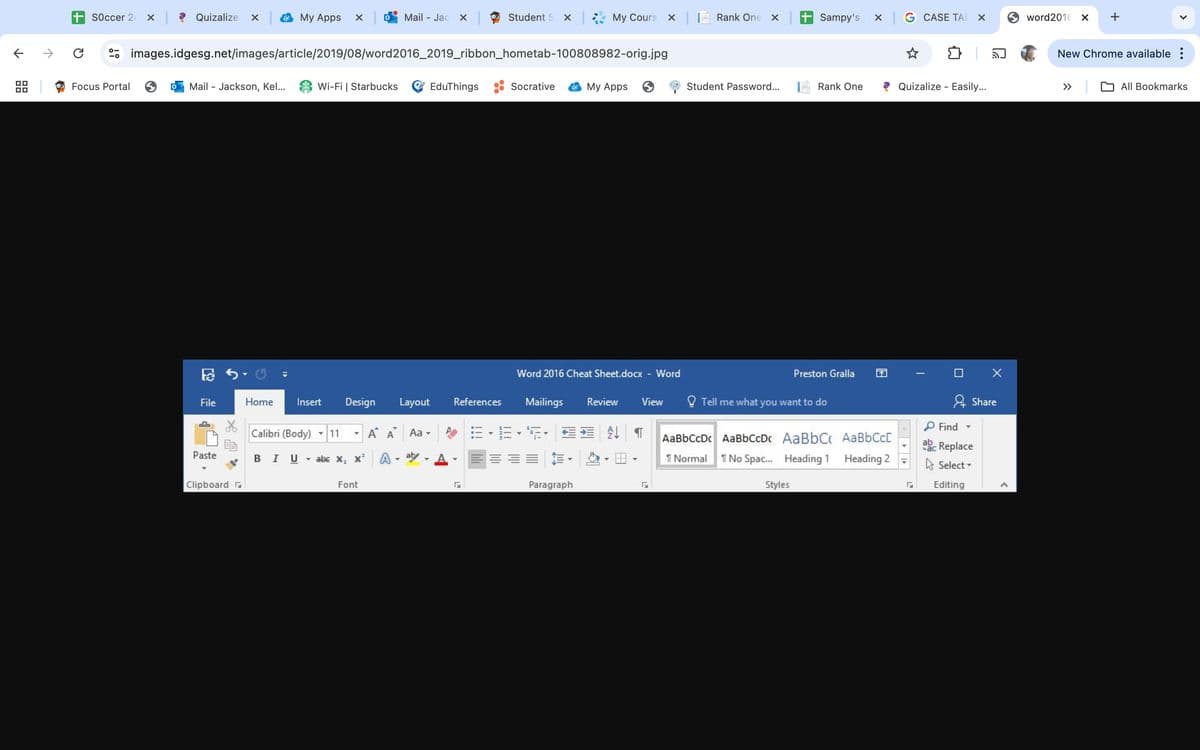1200x750 pixels.
Task: Open the Find dropdown arrow
Action: [968, 427]
